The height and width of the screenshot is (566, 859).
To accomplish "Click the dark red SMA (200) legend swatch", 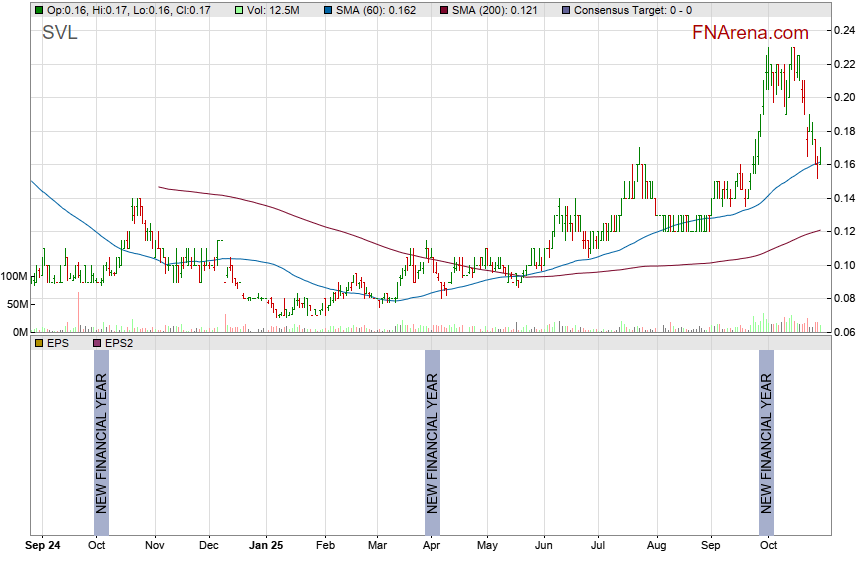I will pos(446,9).
